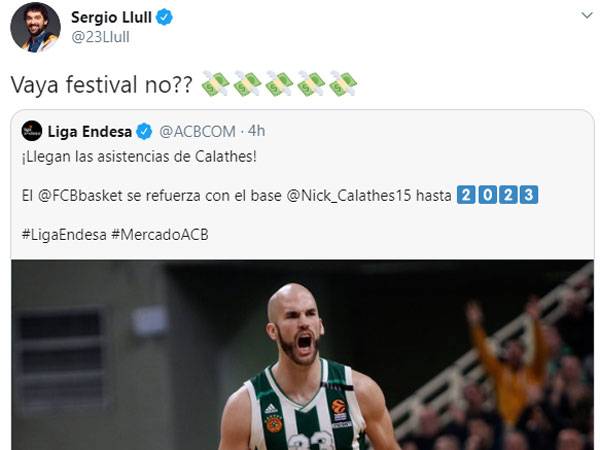Click the blue digit 3 emoji
600x450 pixels.
point(529,195)
